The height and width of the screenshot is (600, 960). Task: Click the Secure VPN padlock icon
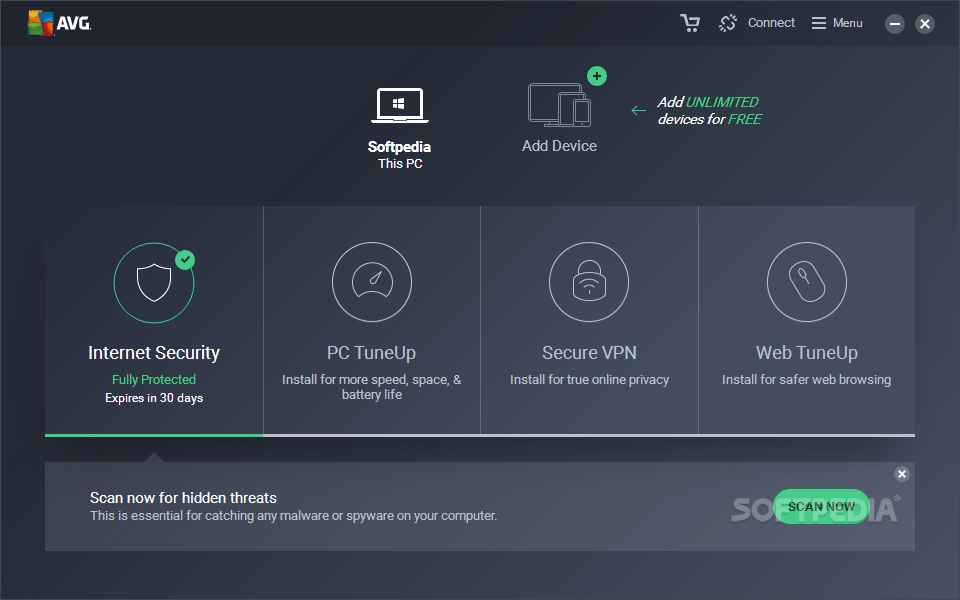click(589, 283)
